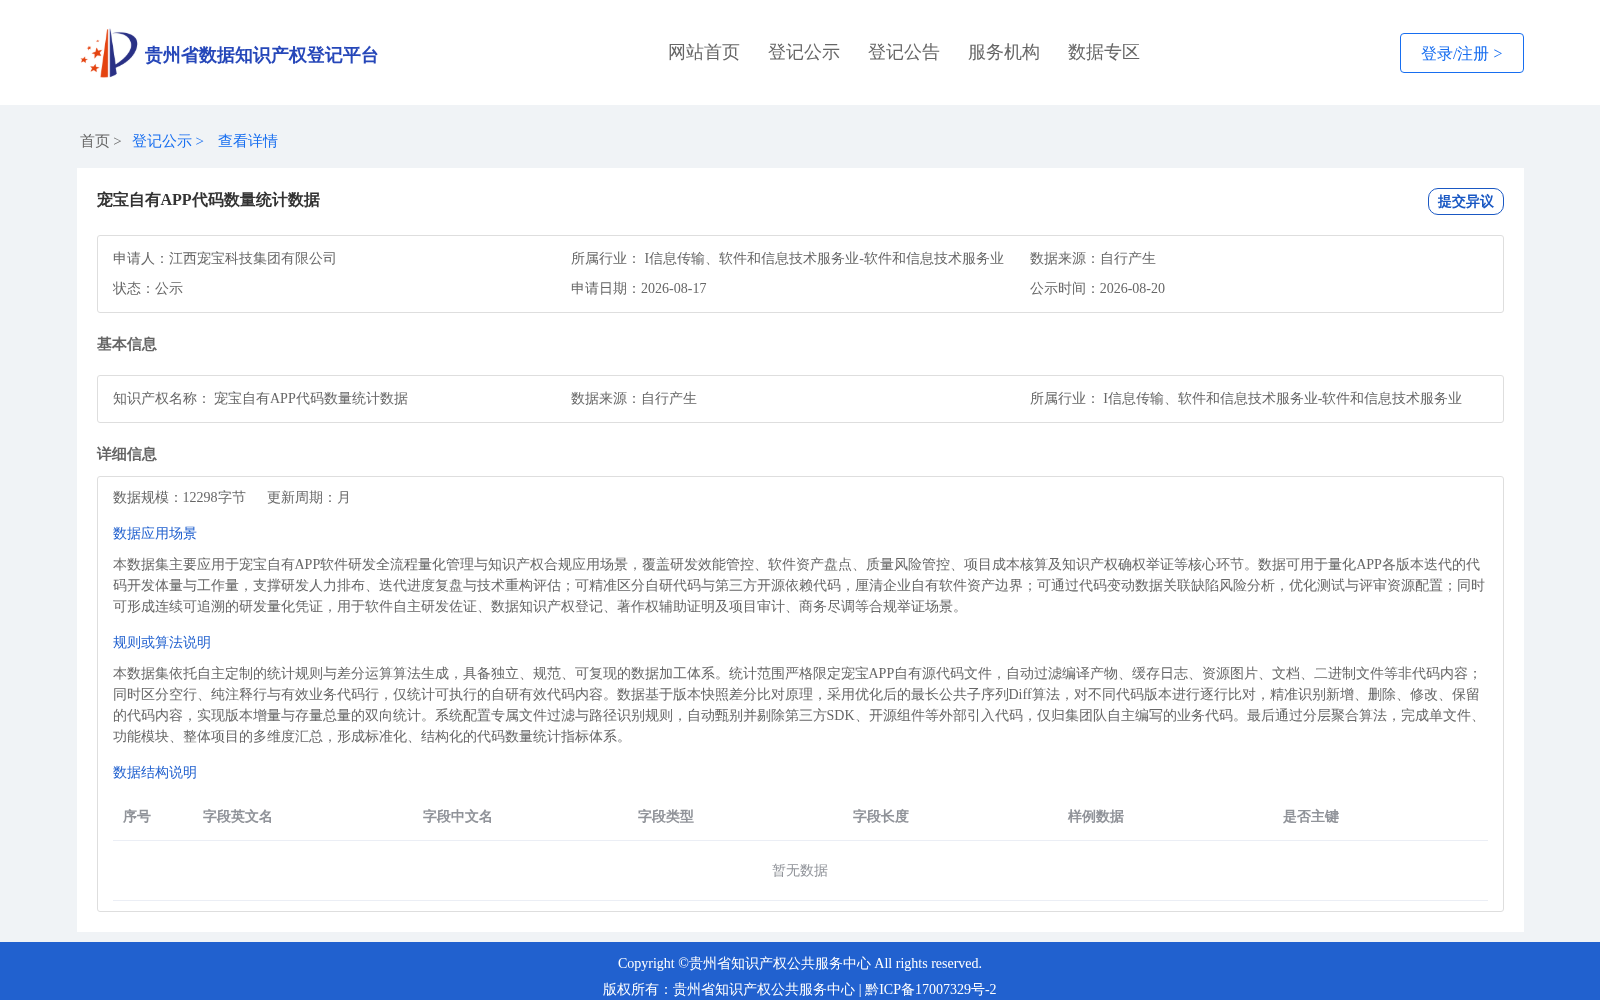The height and width of the screenshot is (1000, 1600).
Task: Click the 更新周期：月 text
Action: (309, 497)
